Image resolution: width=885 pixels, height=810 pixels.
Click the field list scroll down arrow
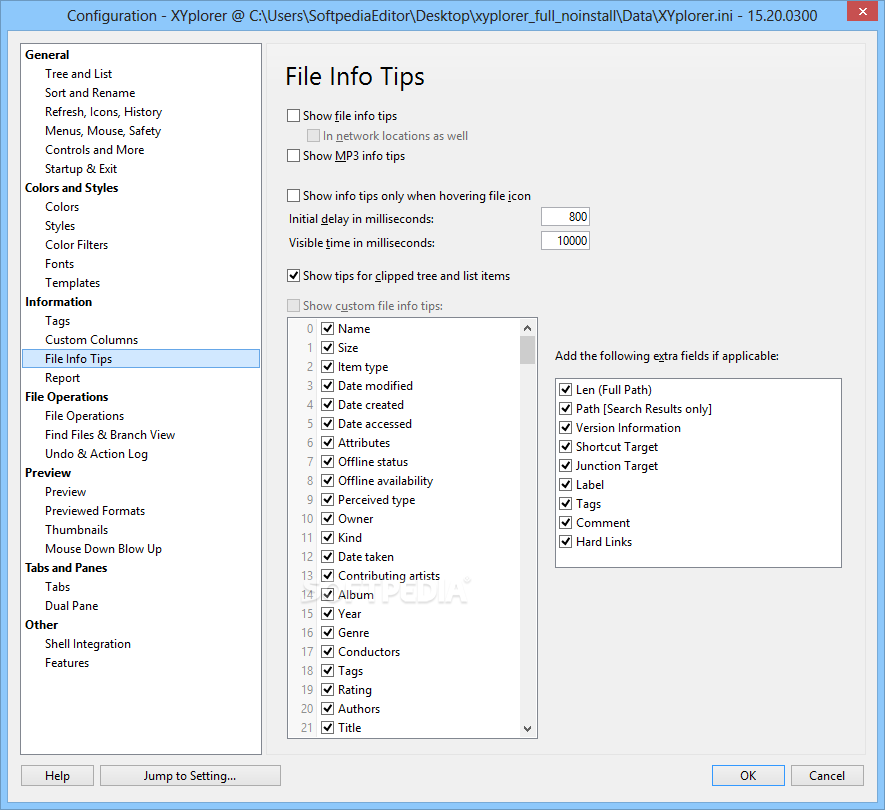527,729
